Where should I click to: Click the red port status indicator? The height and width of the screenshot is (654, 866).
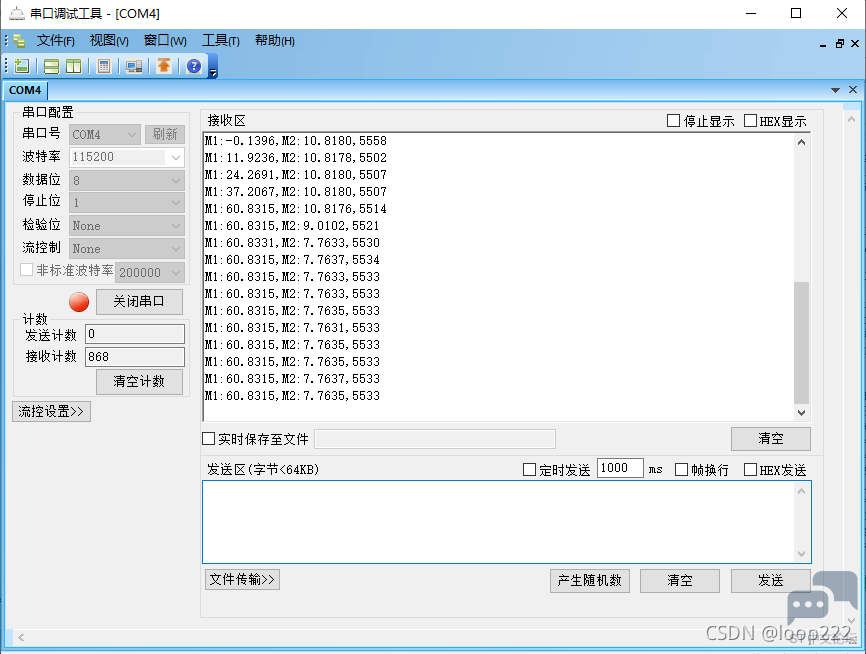(x=79, y=302)
